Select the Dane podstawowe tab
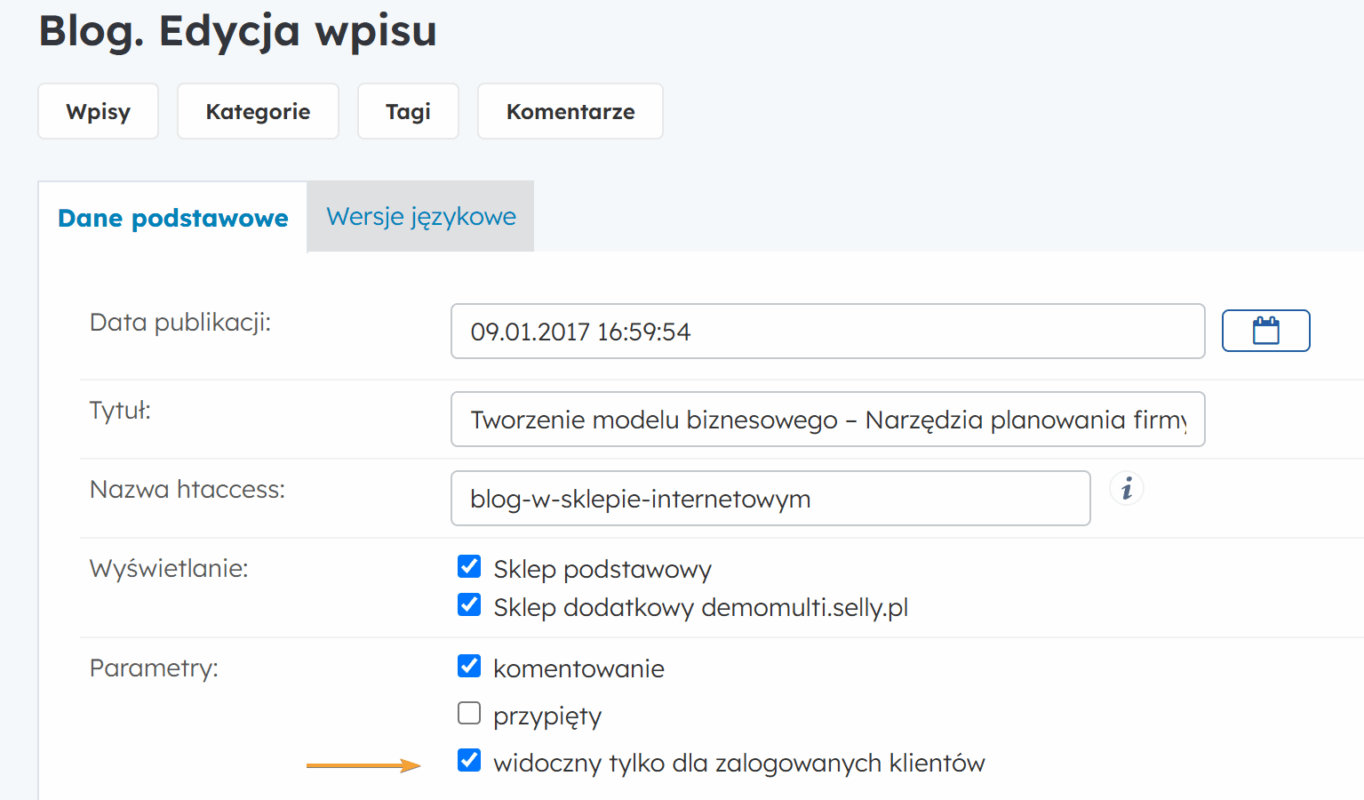Image resolution: width=1364 pixels, height=800 pixels. [173, 218]
